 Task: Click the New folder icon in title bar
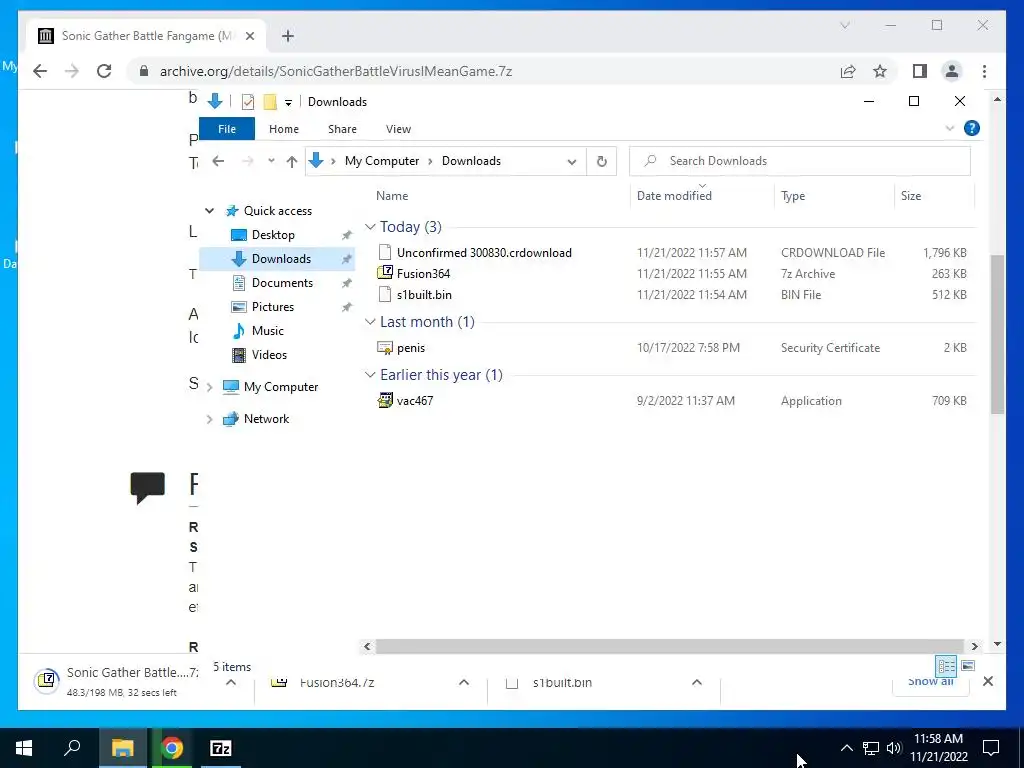click(270, 102)
